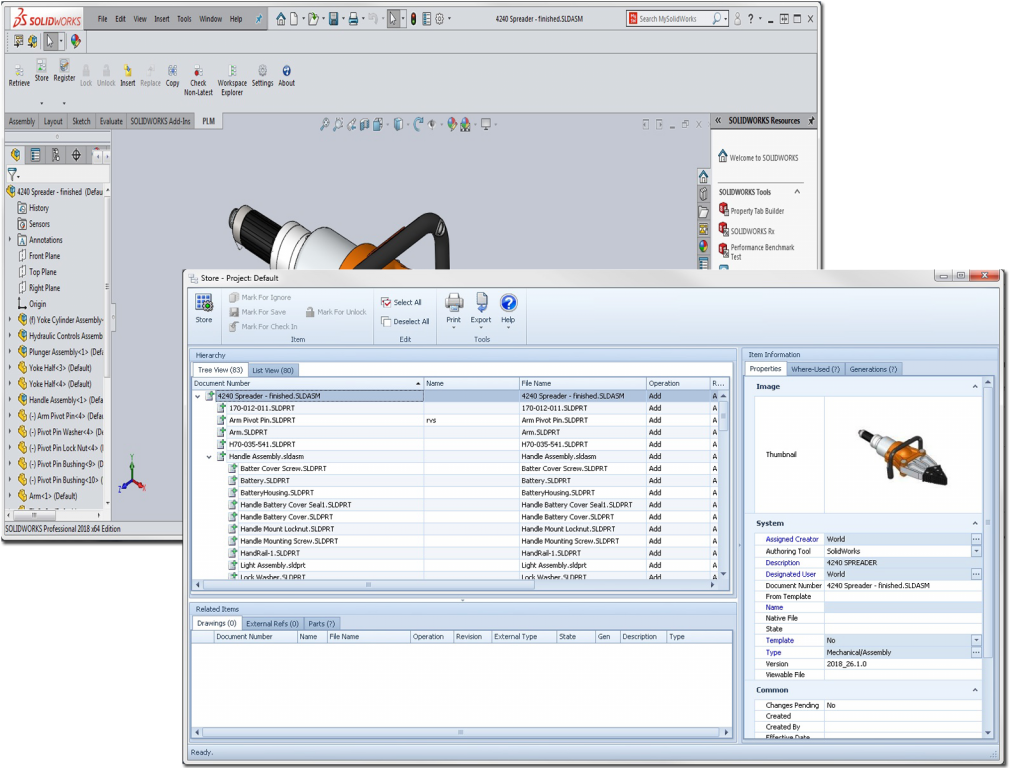Click the Retrieve icon in PLM toolbar
The width and height of the screenshot is (1024, 768).
tap(19, 75)
